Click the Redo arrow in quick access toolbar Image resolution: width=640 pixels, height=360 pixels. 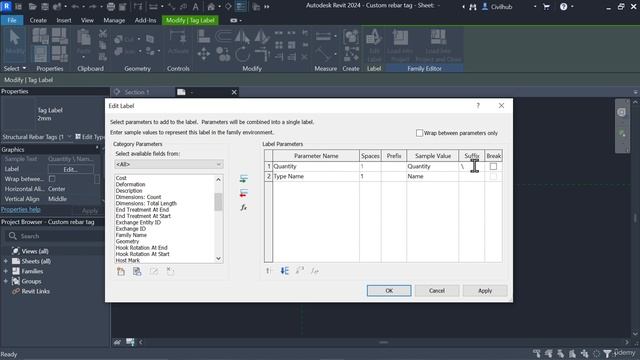pos(92,7)
